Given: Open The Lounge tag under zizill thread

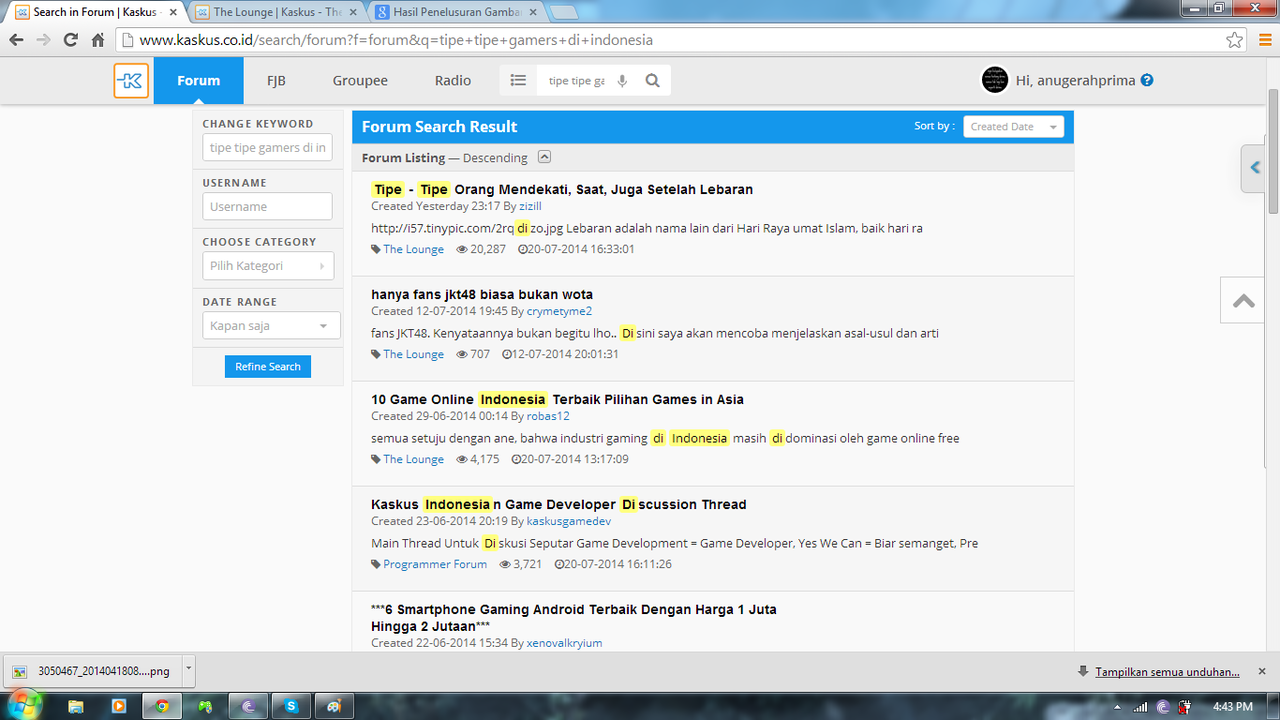Looking at the screenshot, I should coord(413,250).
